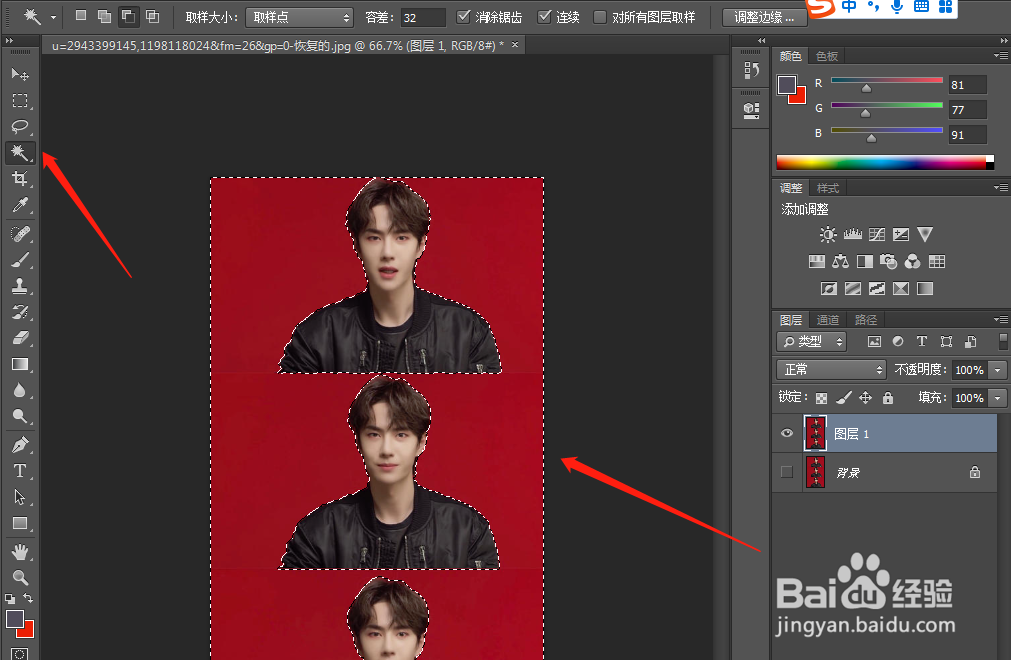
Task: Click Intersect with Selection mode icon
Action: (153, 16)
